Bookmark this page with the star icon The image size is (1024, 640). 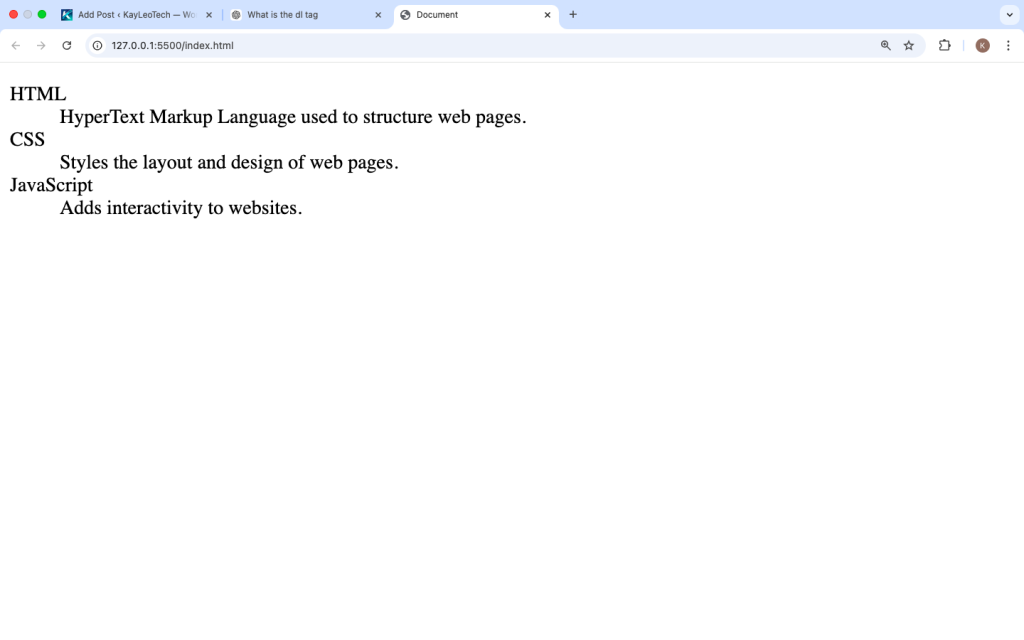pos(909,45)
